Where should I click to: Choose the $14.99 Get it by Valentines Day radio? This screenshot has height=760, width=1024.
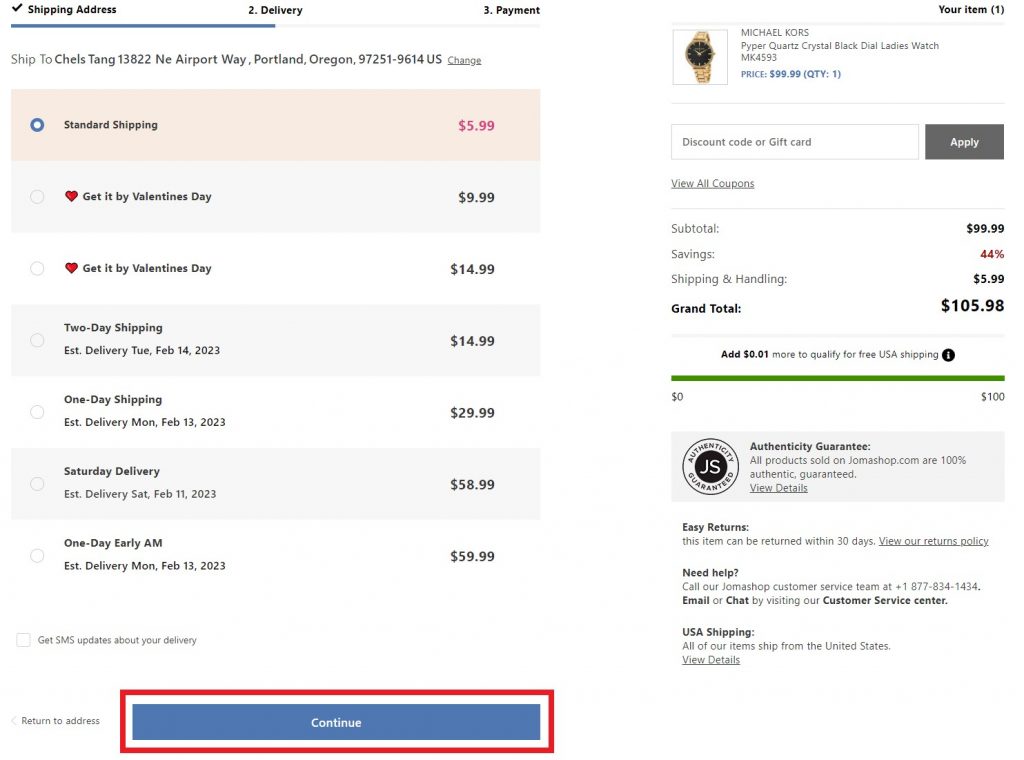[37, 268]
